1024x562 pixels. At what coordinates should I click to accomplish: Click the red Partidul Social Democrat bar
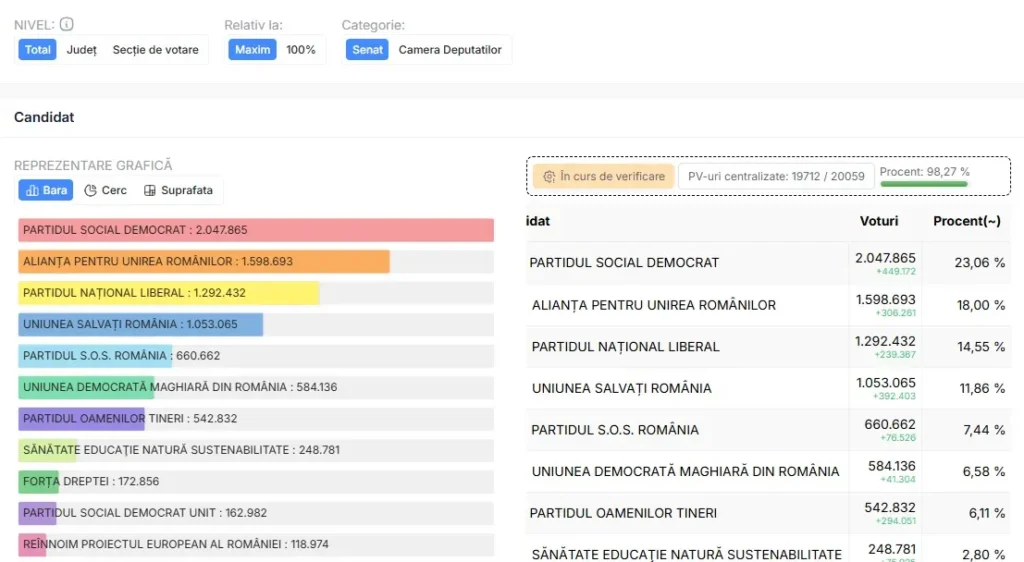point(256,230)
